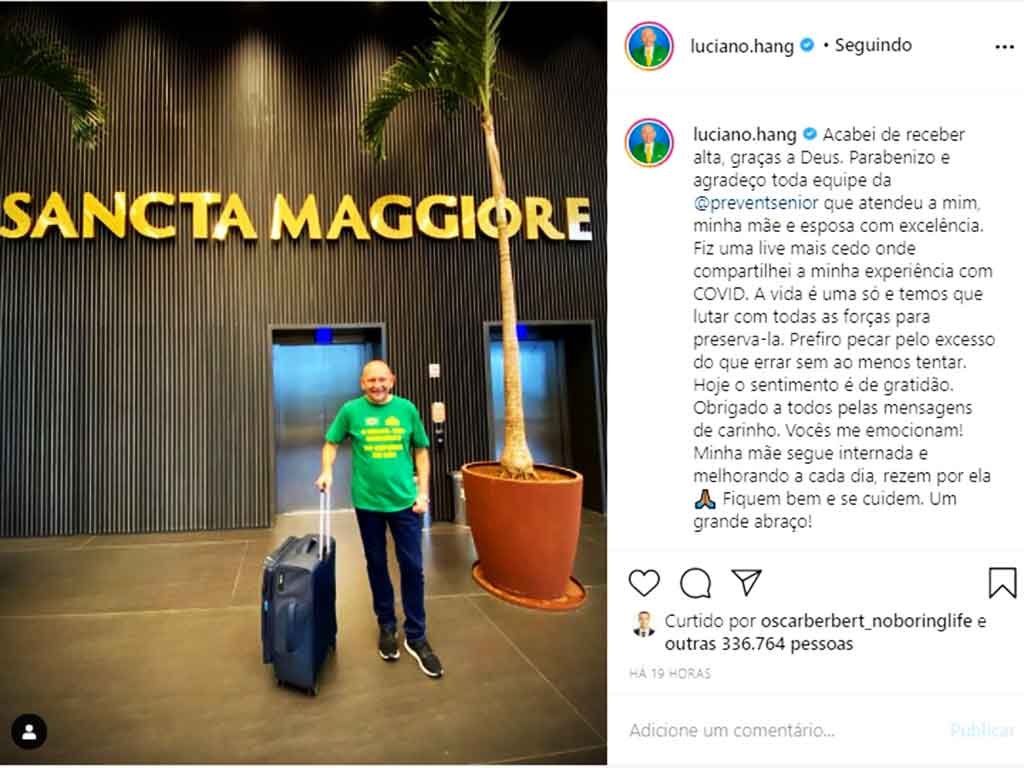This screenshot has width=1024, height=768.
Task: Open the three-dot more options menu
Action: coord(1004,47)
